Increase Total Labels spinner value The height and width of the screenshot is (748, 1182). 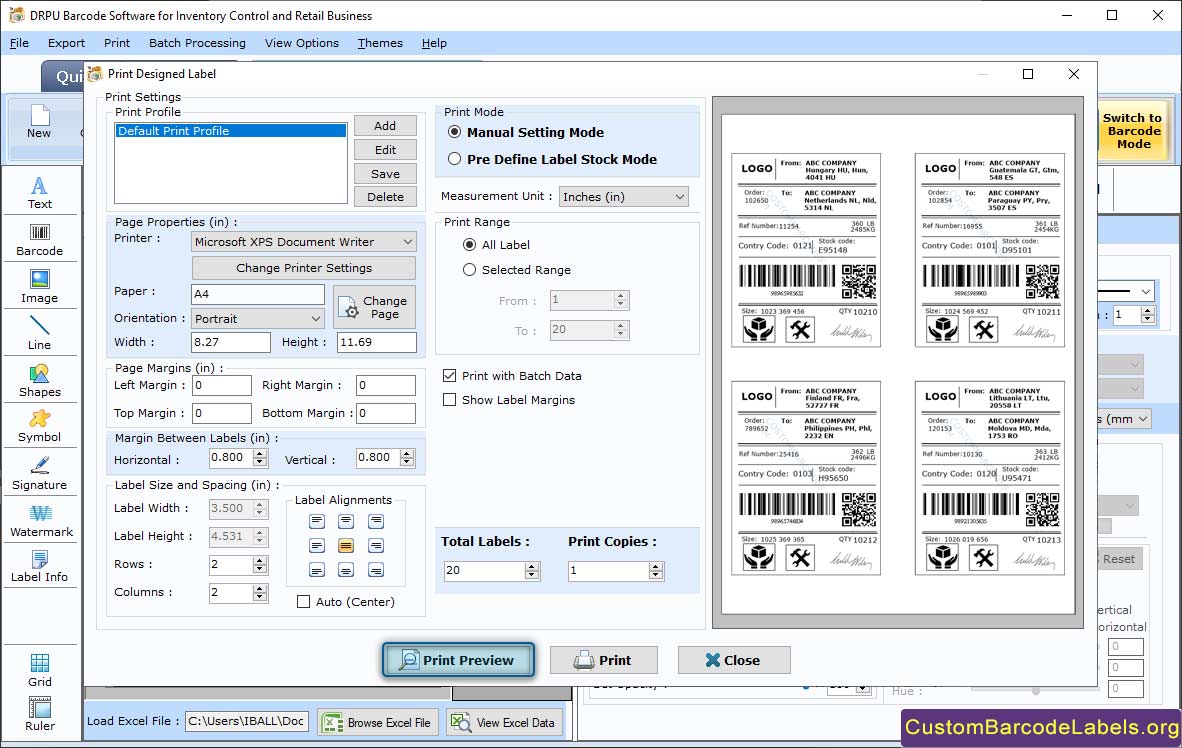532,566
